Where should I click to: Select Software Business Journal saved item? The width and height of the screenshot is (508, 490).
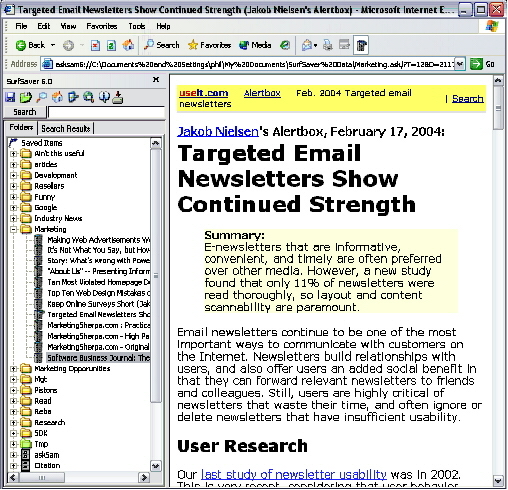98,358
